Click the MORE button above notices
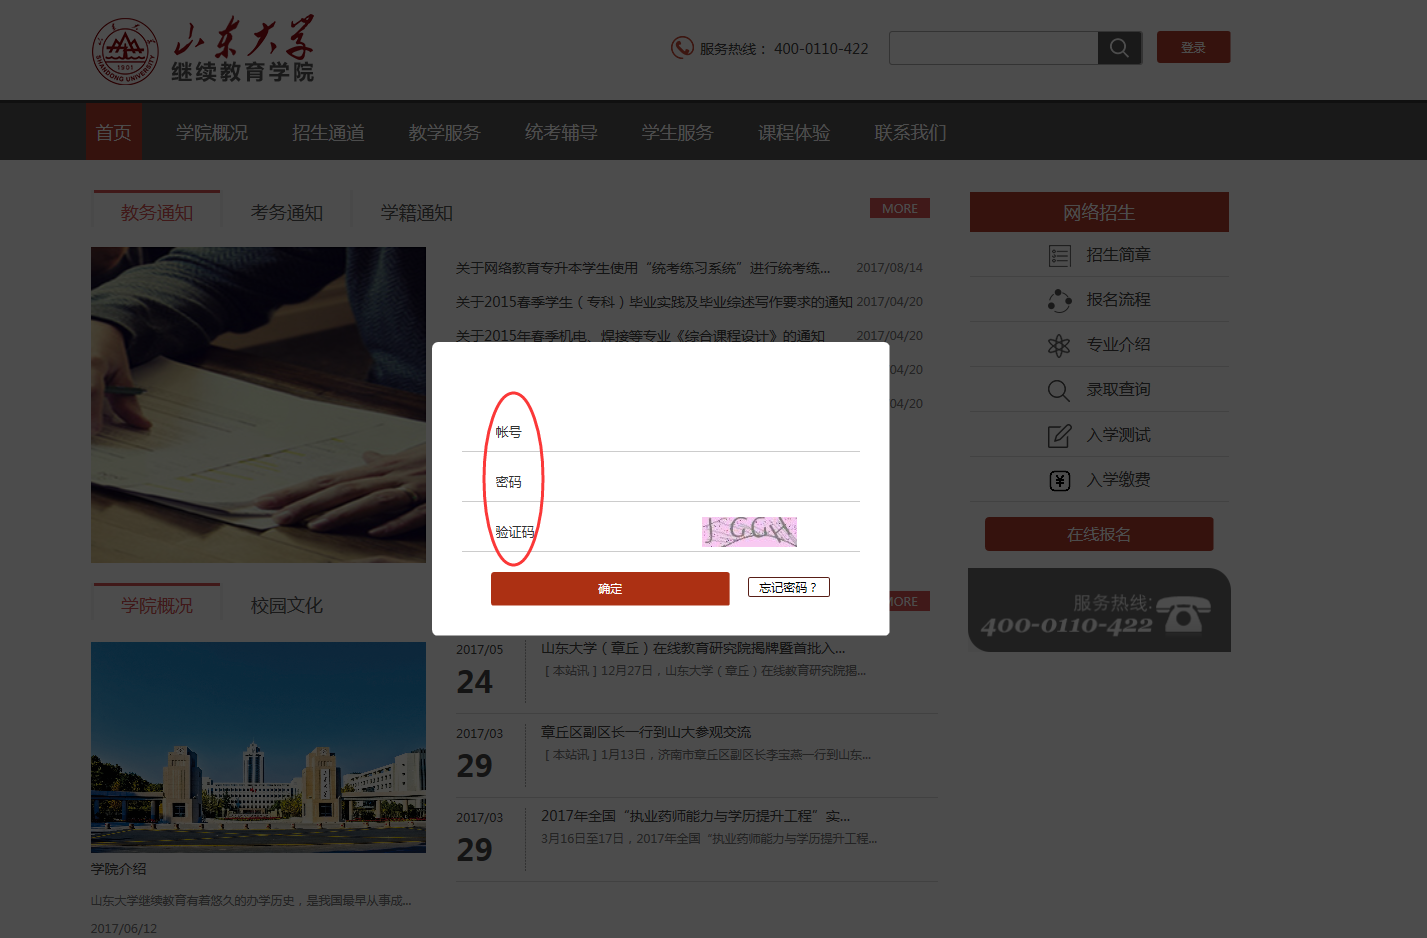The width and height of the screenshot is (1427, 938). (900, 208)
